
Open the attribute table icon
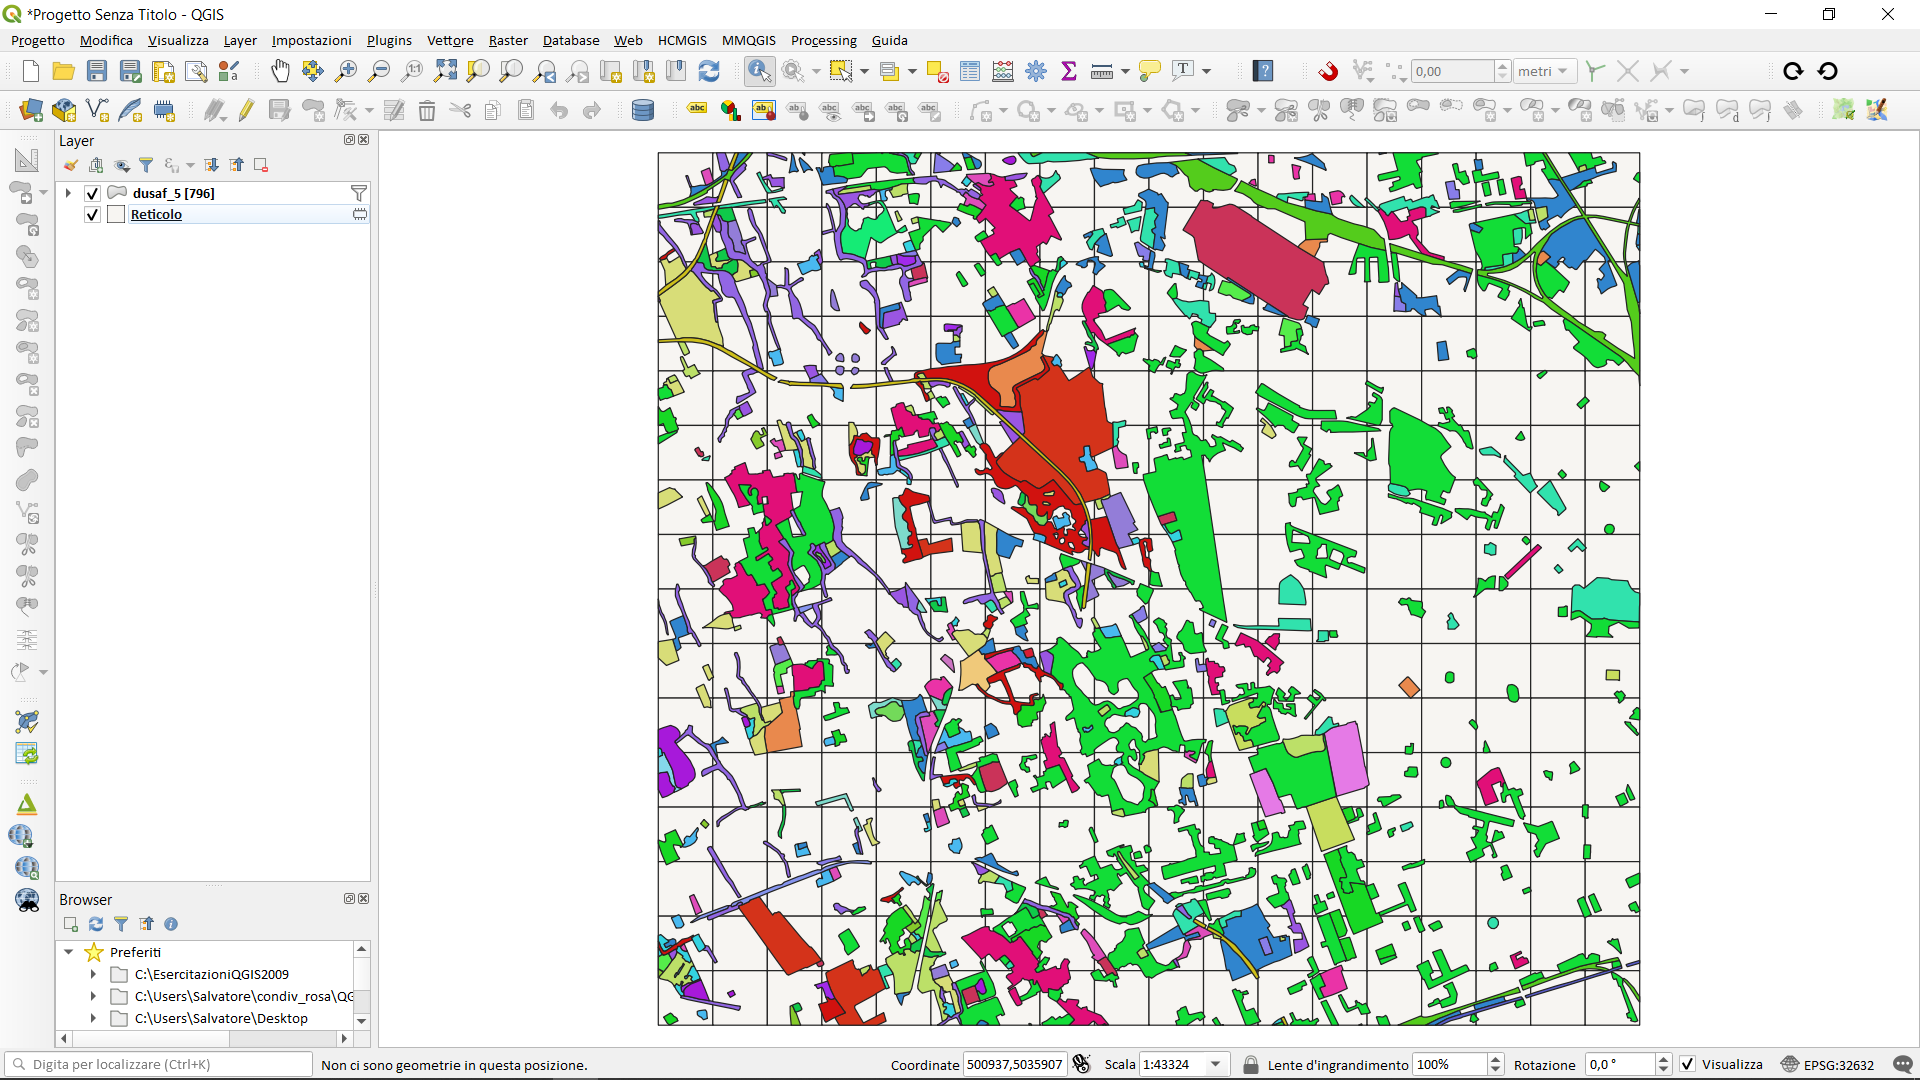969,71
